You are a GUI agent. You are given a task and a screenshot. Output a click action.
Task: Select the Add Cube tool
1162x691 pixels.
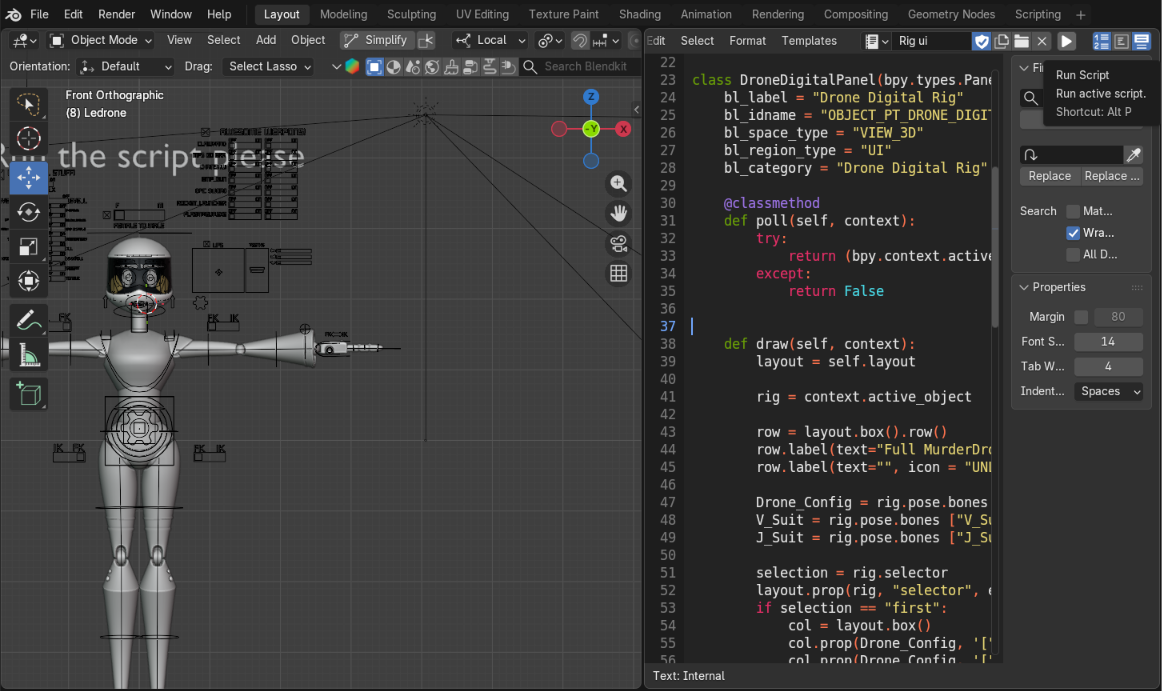(28, 394)
